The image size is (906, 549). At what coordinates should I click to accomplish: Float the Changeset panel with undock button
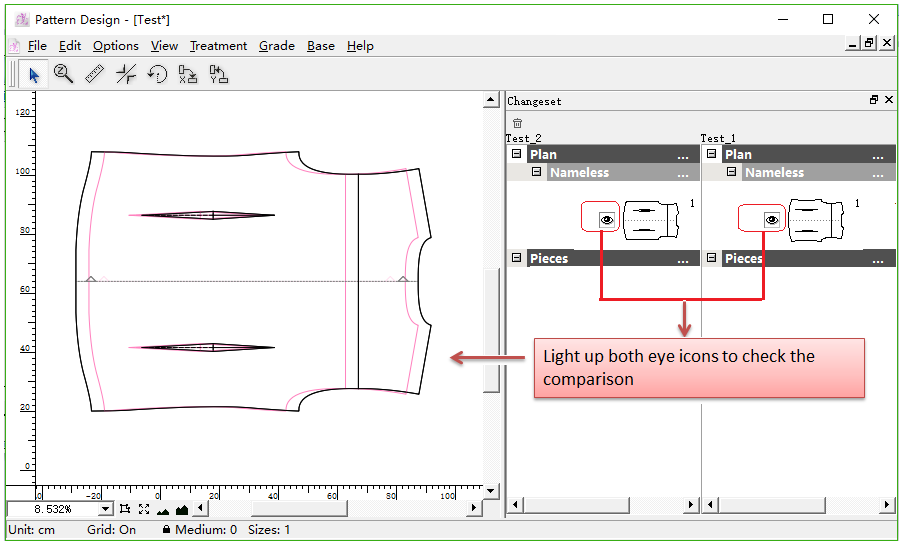click(x=874, y=100)
